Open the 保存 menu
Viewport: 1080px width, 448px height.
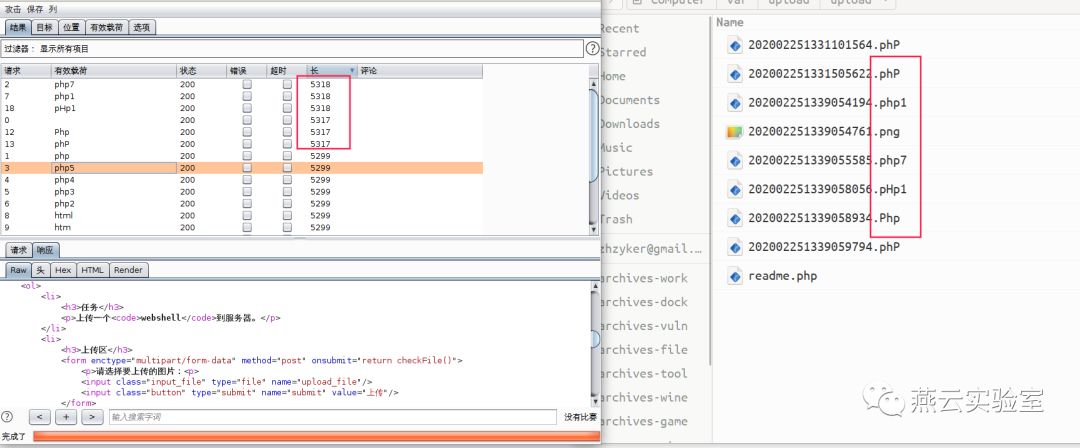[x=35, y=10]
